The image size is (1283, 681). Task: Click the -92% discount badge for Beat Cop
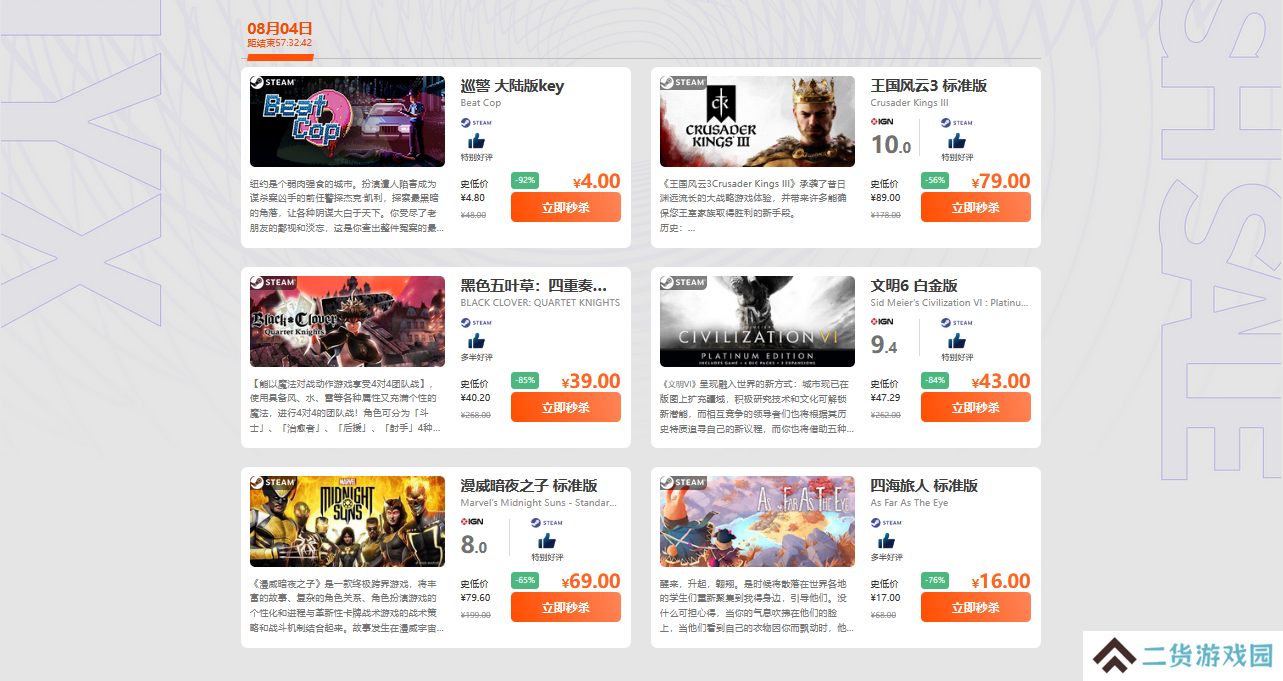(525, 180)
